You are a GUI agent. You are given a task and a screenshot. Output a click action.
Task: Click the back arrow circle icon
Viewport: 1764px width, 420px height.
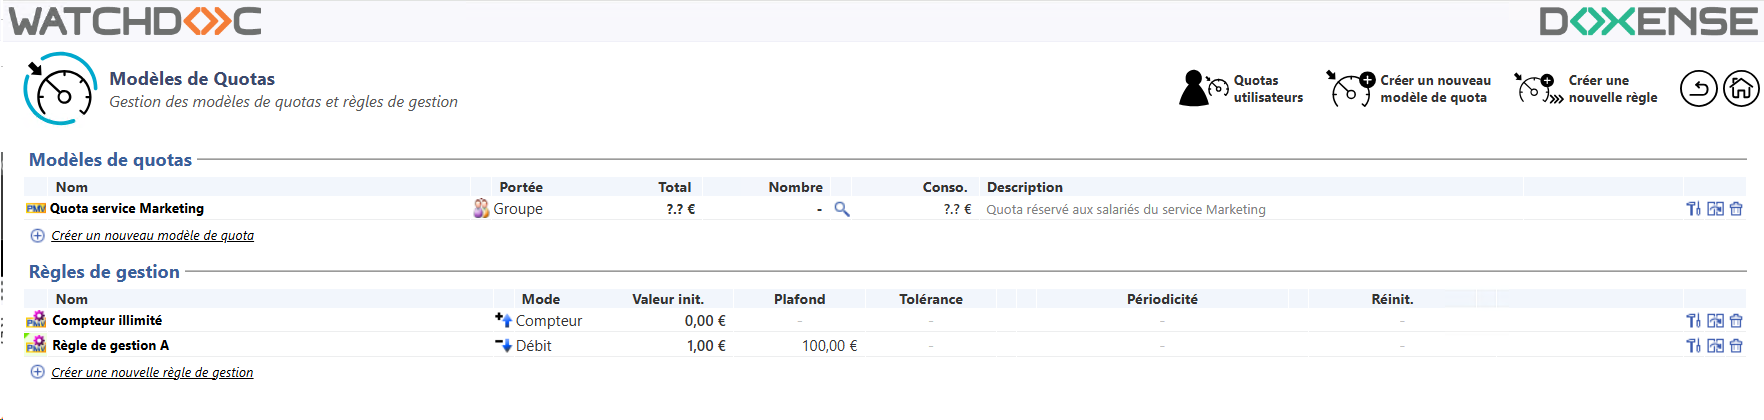coord(1698,89)
